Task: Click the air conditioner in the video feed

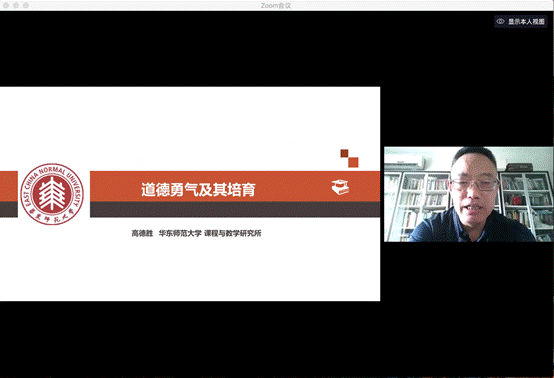Action: point(405,162)
